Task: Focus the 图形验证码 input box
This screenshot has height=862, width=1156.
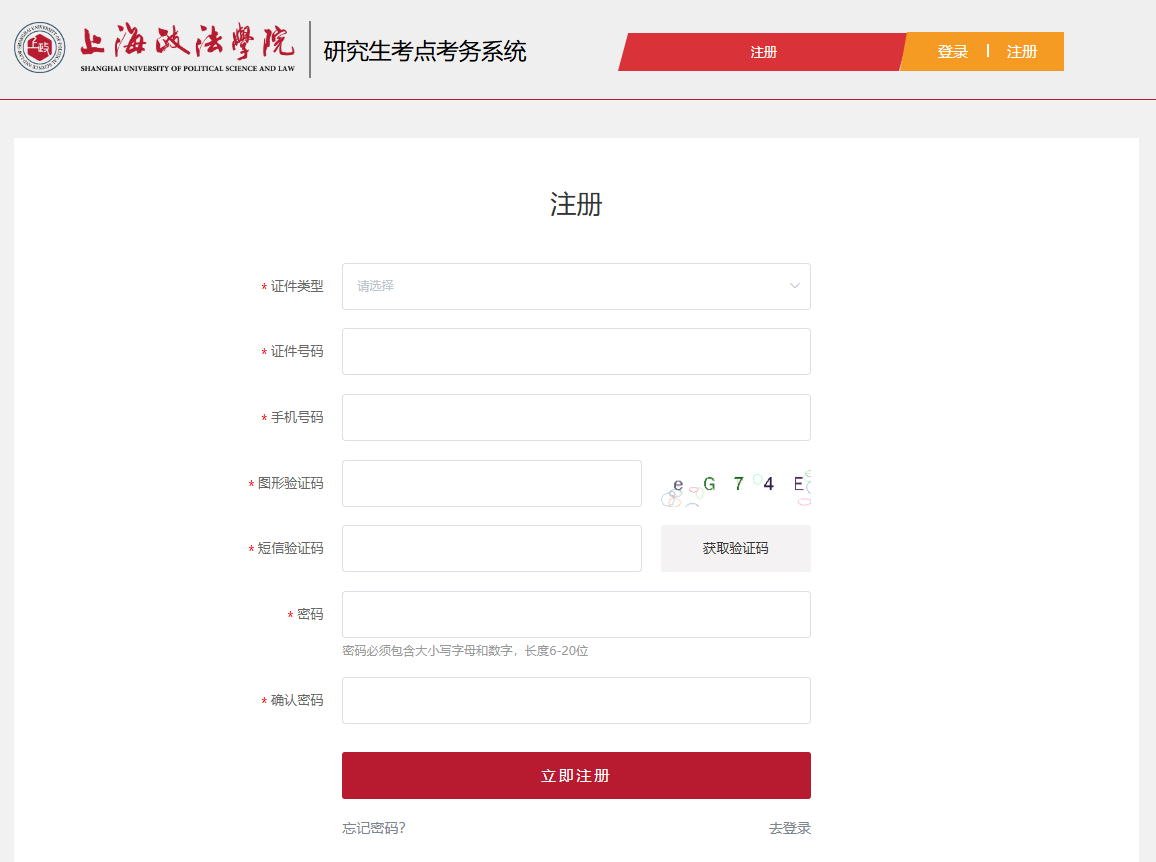Action: (491, 484)
